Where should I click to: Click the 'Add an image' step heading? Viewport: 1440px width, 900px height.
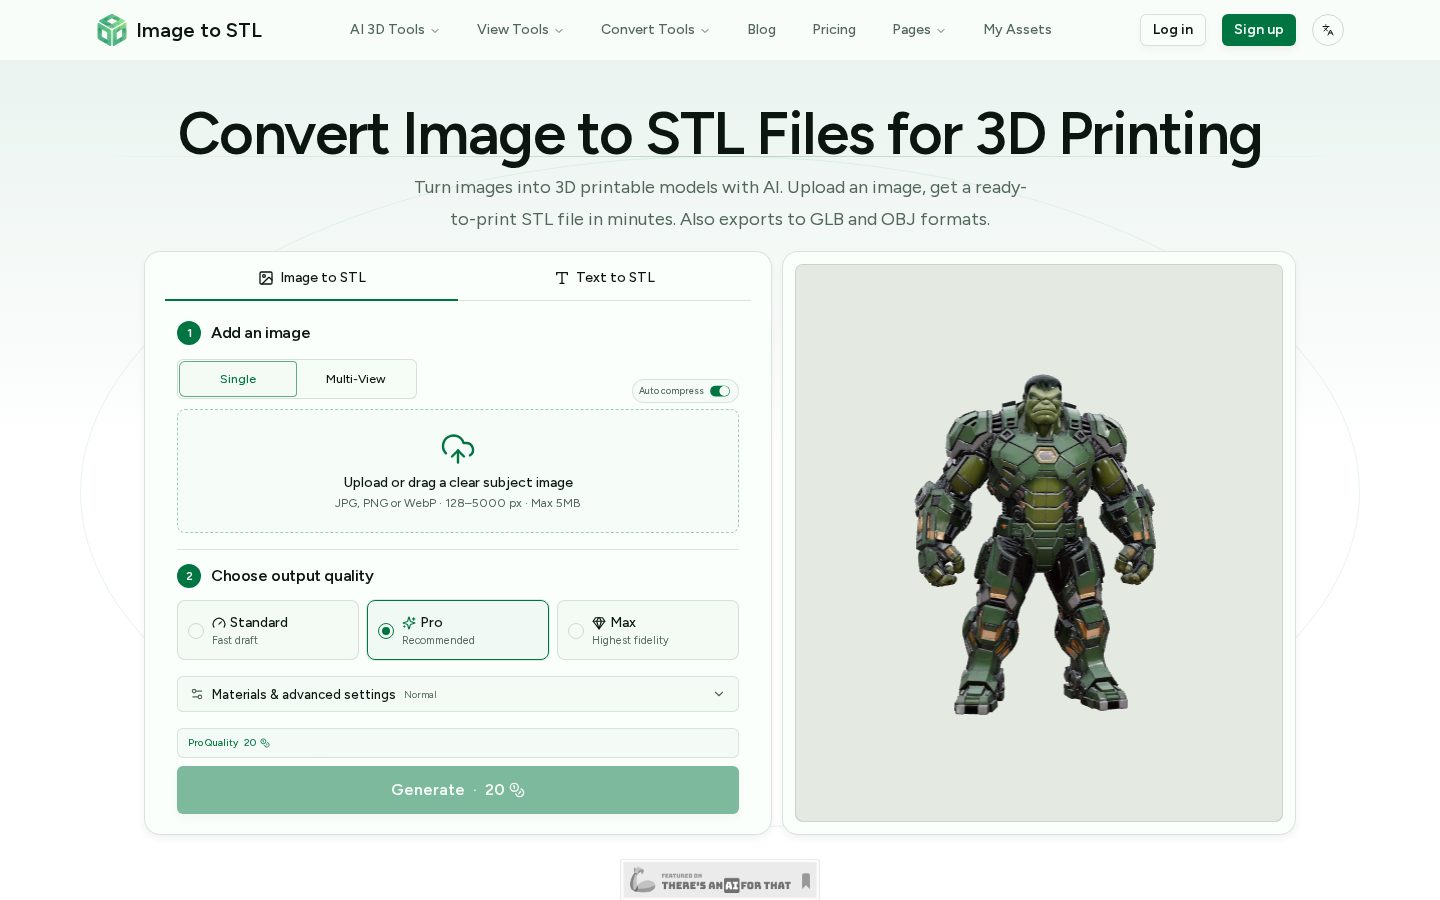point(260,333)
